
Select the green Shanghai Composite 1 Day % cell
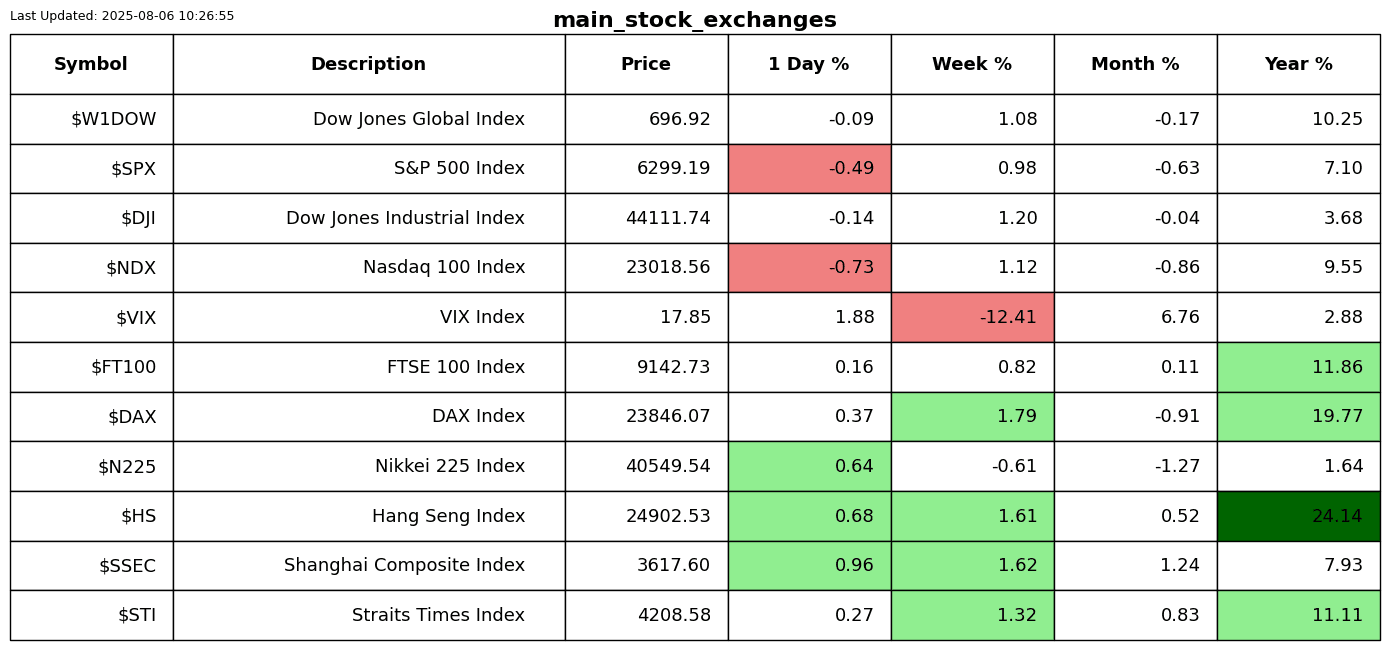[809, 566]
